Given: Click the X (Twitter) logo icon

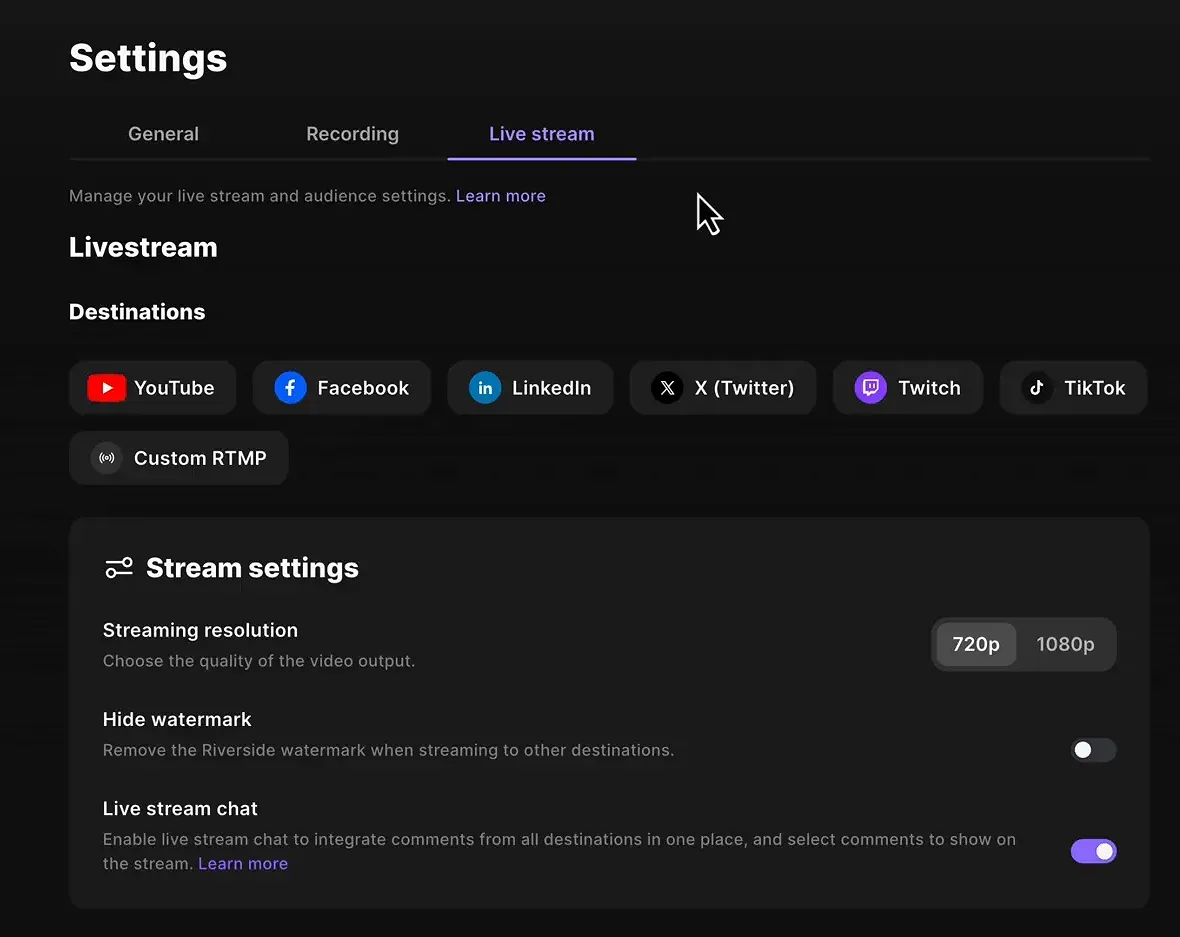Looking at the screenshot, I should click(666, 388).
